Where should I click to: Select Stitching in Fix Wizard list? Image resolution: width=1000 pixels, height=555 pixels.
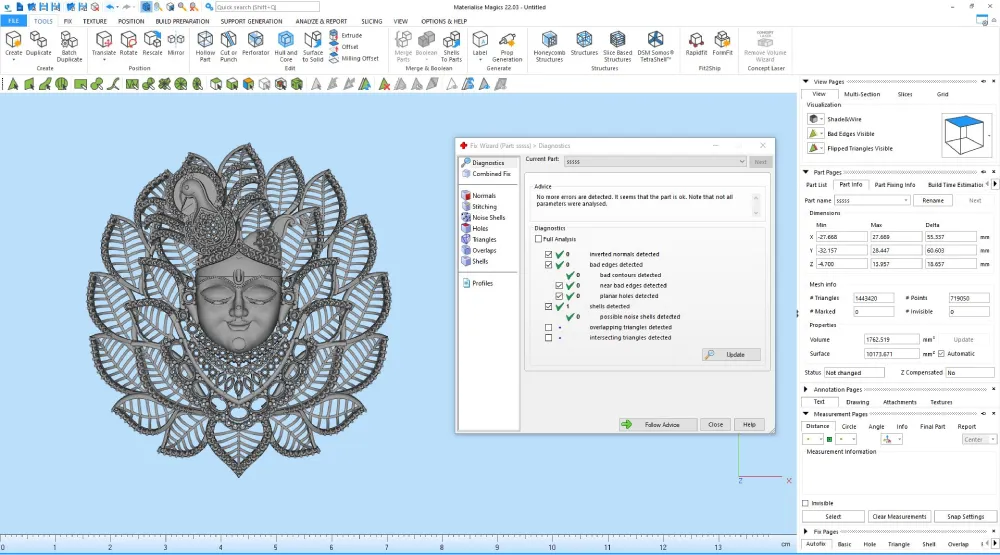coord(479,207)
